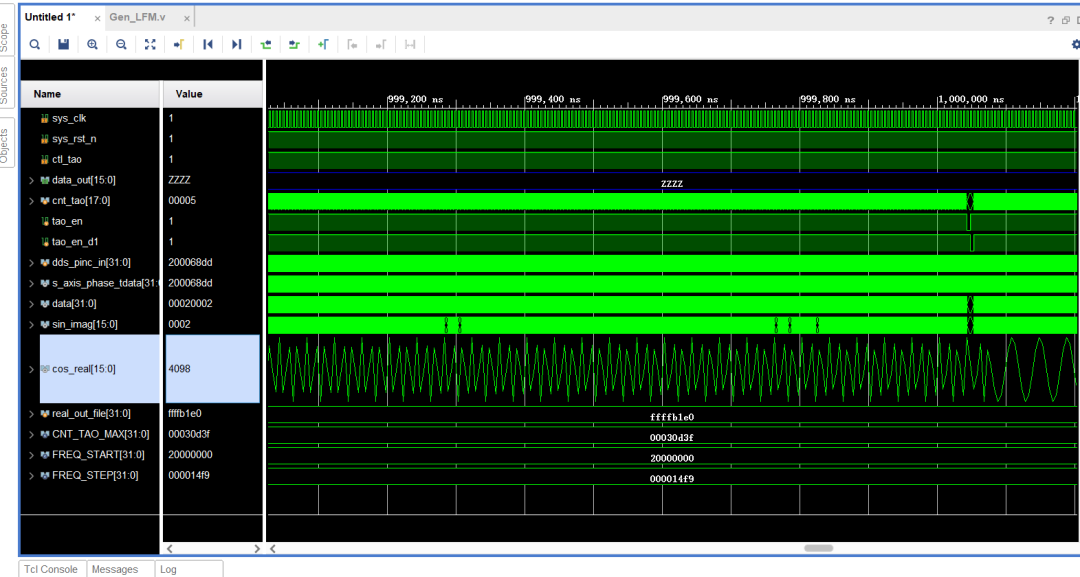Screen dimensions: 1080x577
Task: Click the help question mark icon
Action: tap(1050, 20)
